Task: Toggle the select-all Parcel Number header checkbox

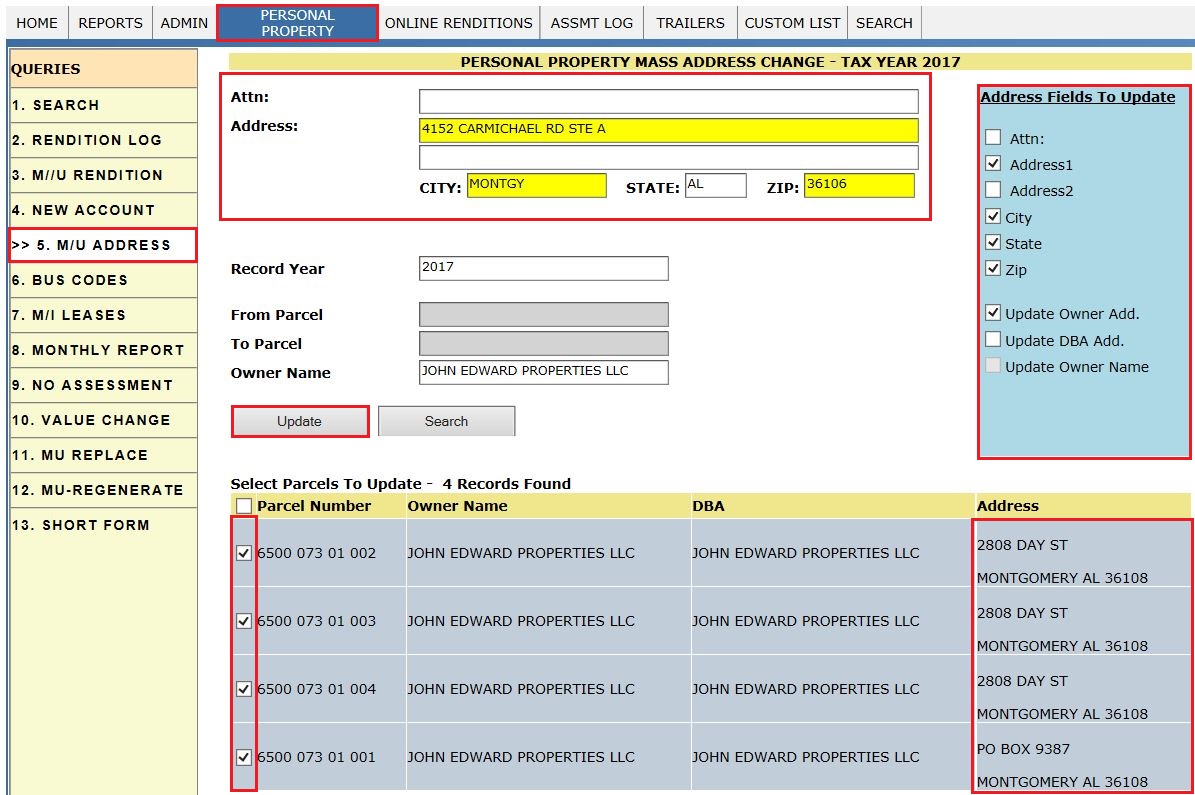Action: pyautogui.click(x=244, y=506)
